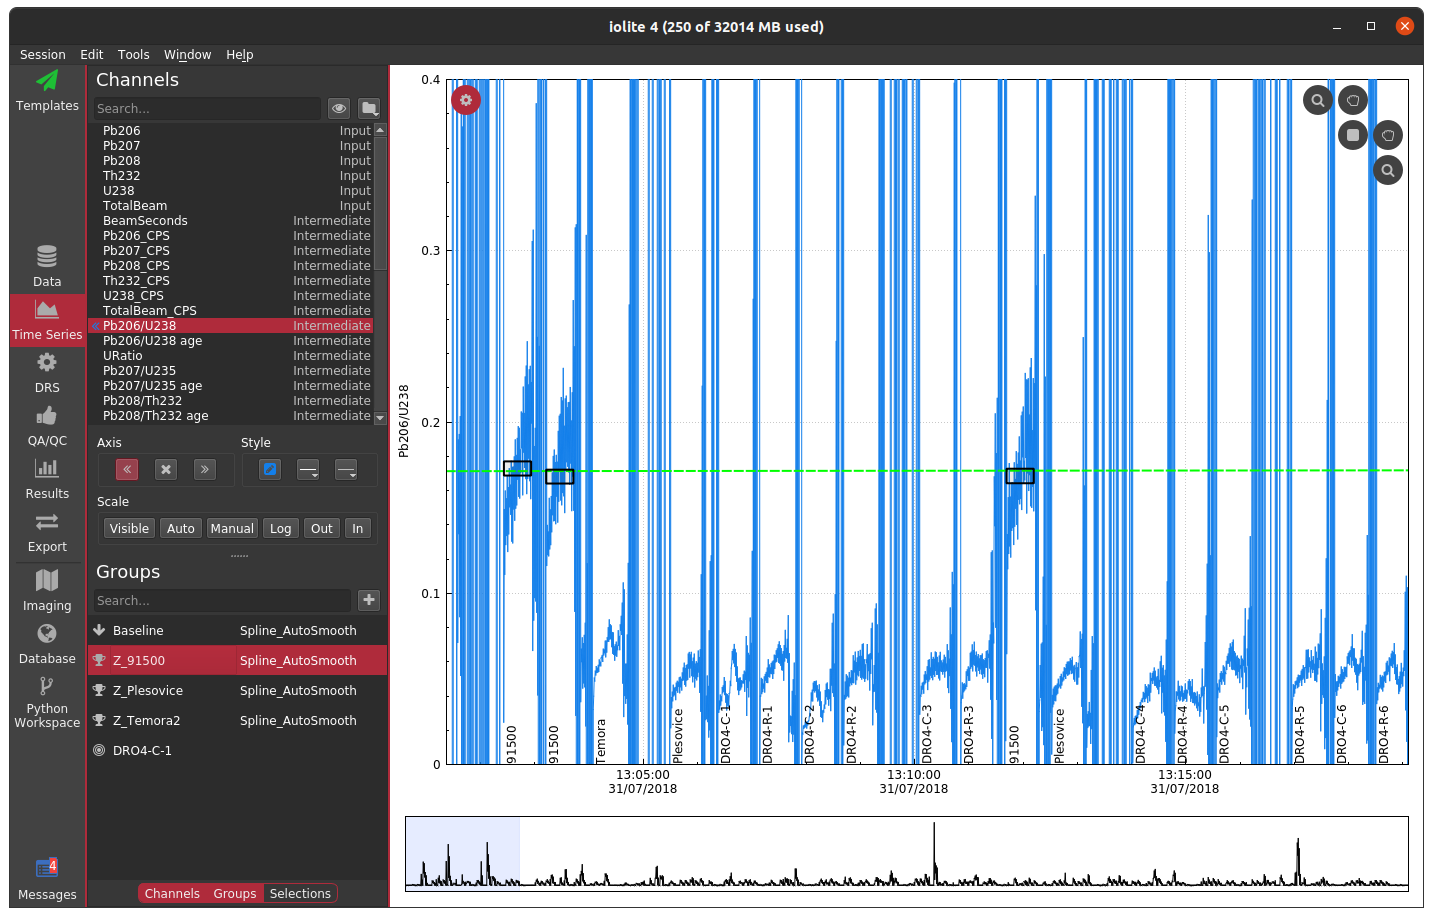This screenshot has height=917, width=1433.
Task: Click the square stop icon on plot
Action: click(x=1352, y=135)
